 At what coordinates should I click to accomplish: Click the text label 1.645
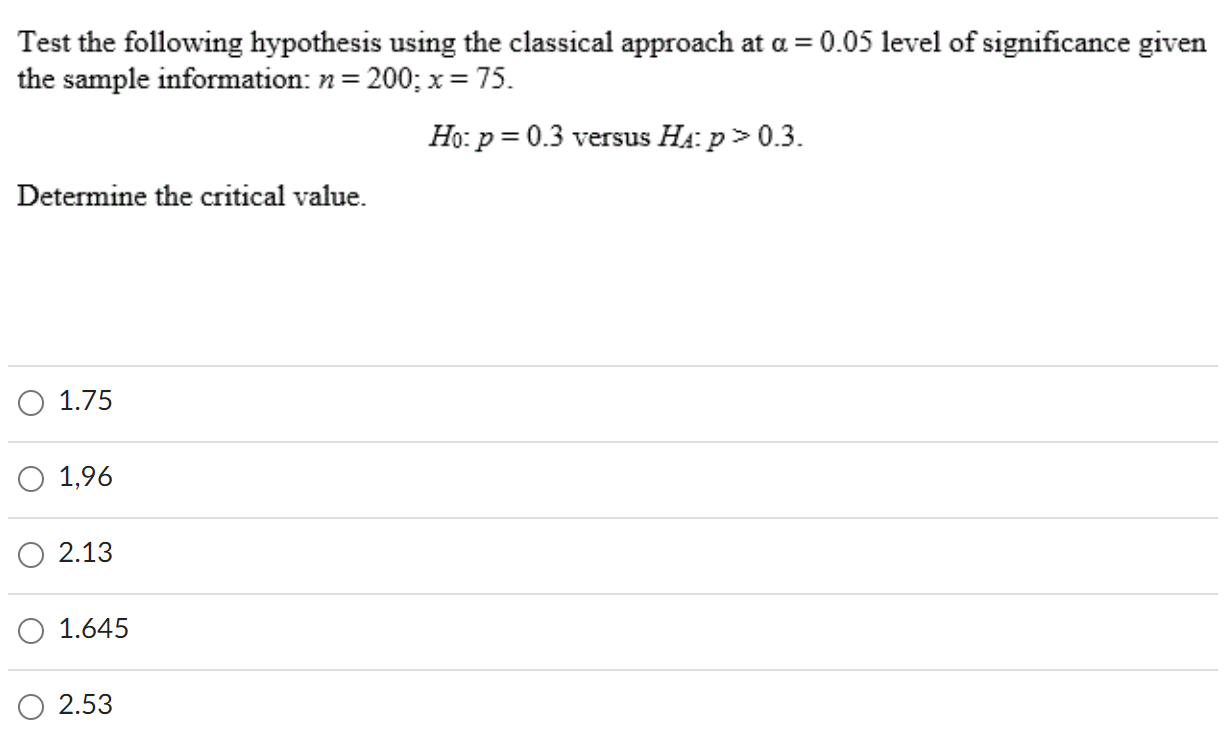pos(93,629)
